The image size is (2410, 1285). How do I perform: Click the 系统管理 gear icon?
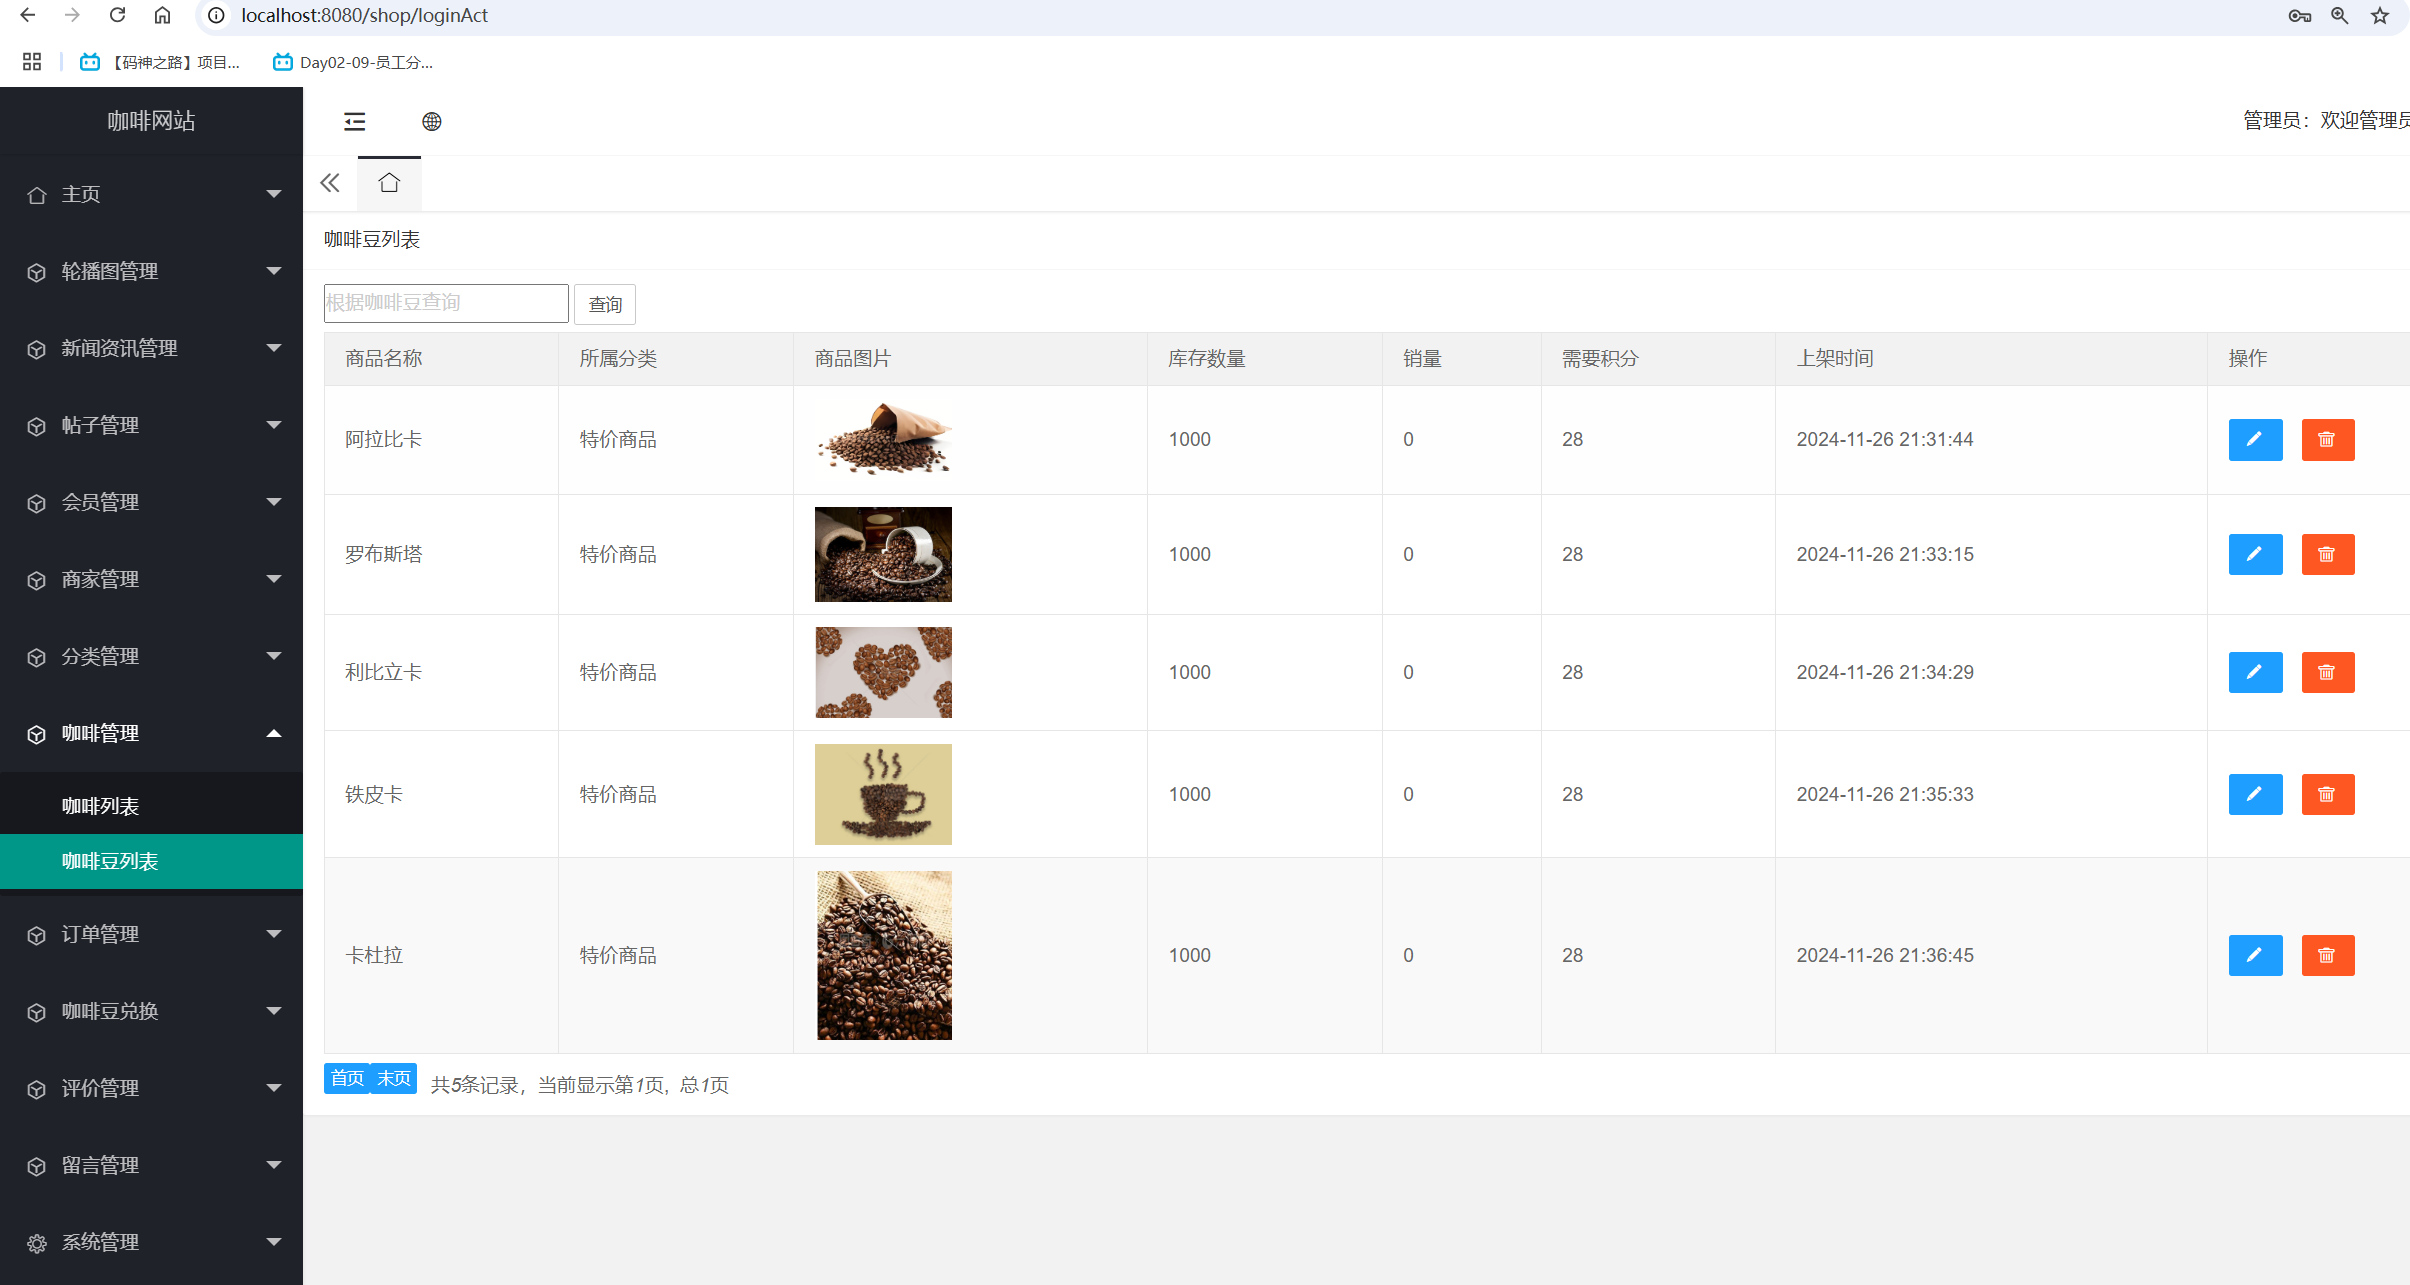[37, 1243]
